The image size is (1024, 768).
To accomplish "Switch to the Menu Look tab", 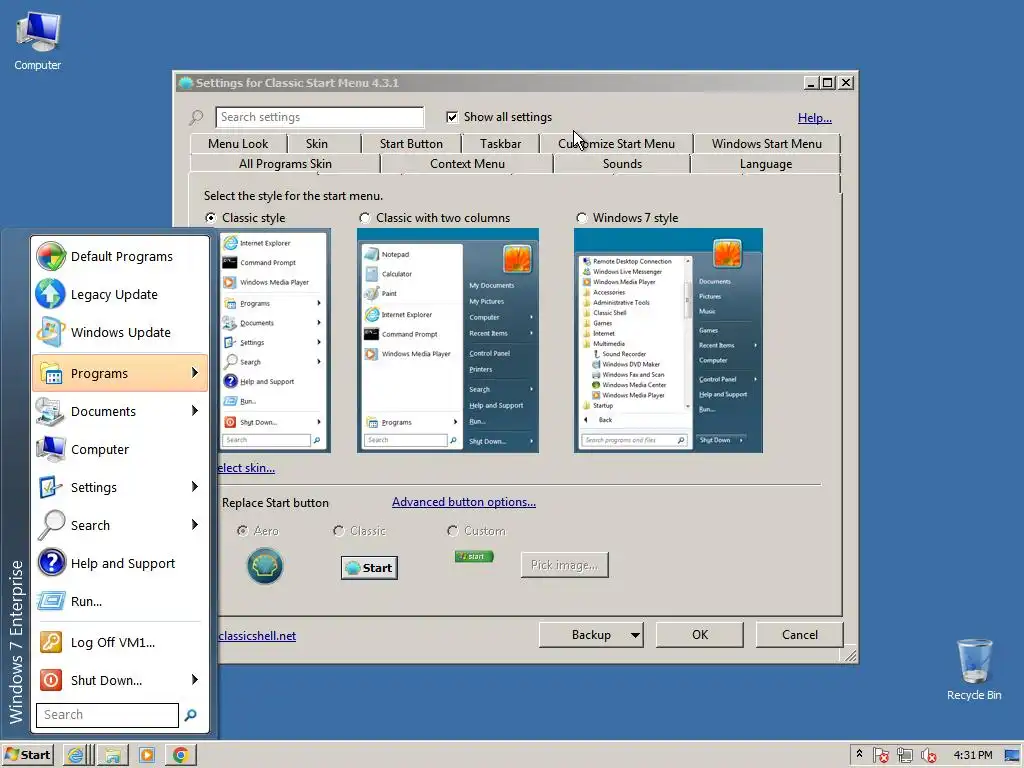I will point(238,144).
